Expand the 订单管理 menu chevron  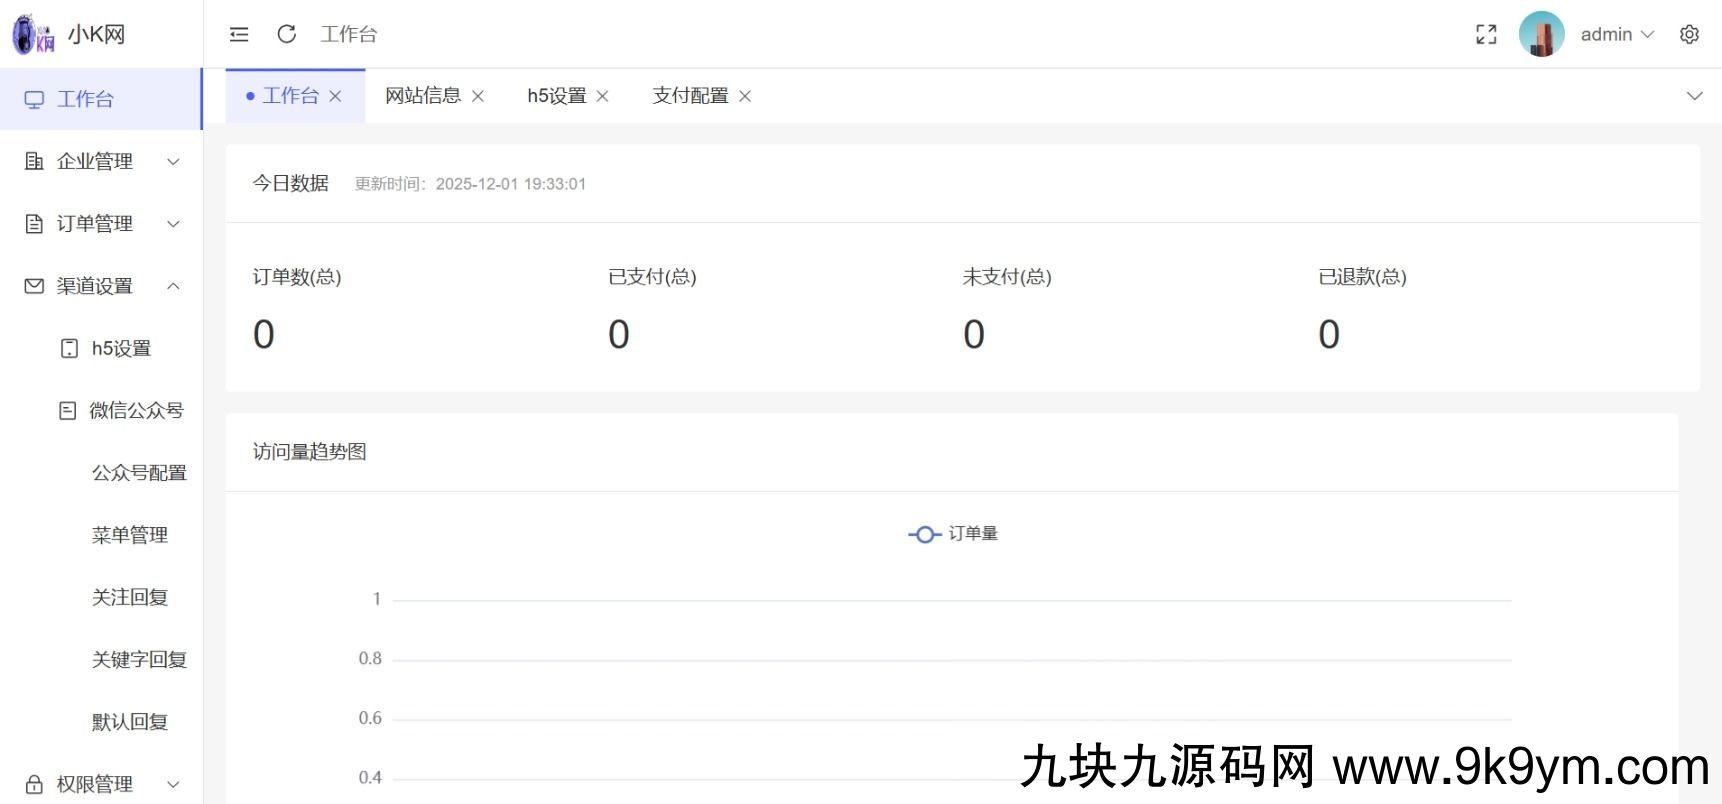click(x=173, y=224)
